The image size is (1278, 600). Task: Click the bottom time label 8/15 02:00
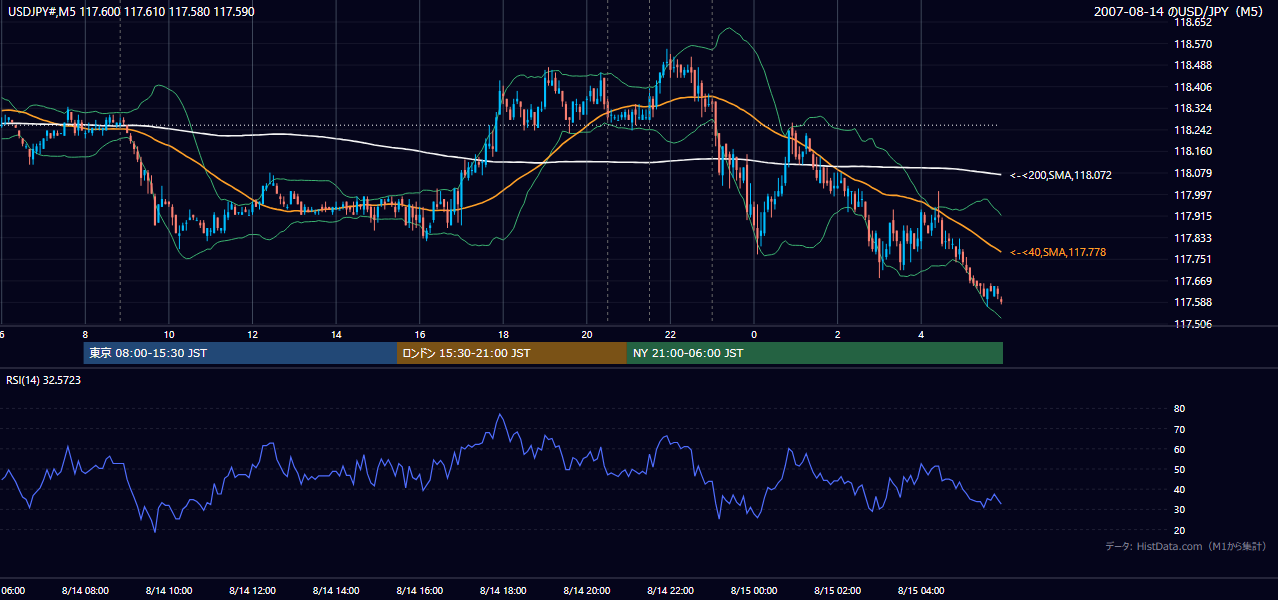pos(837,591)
